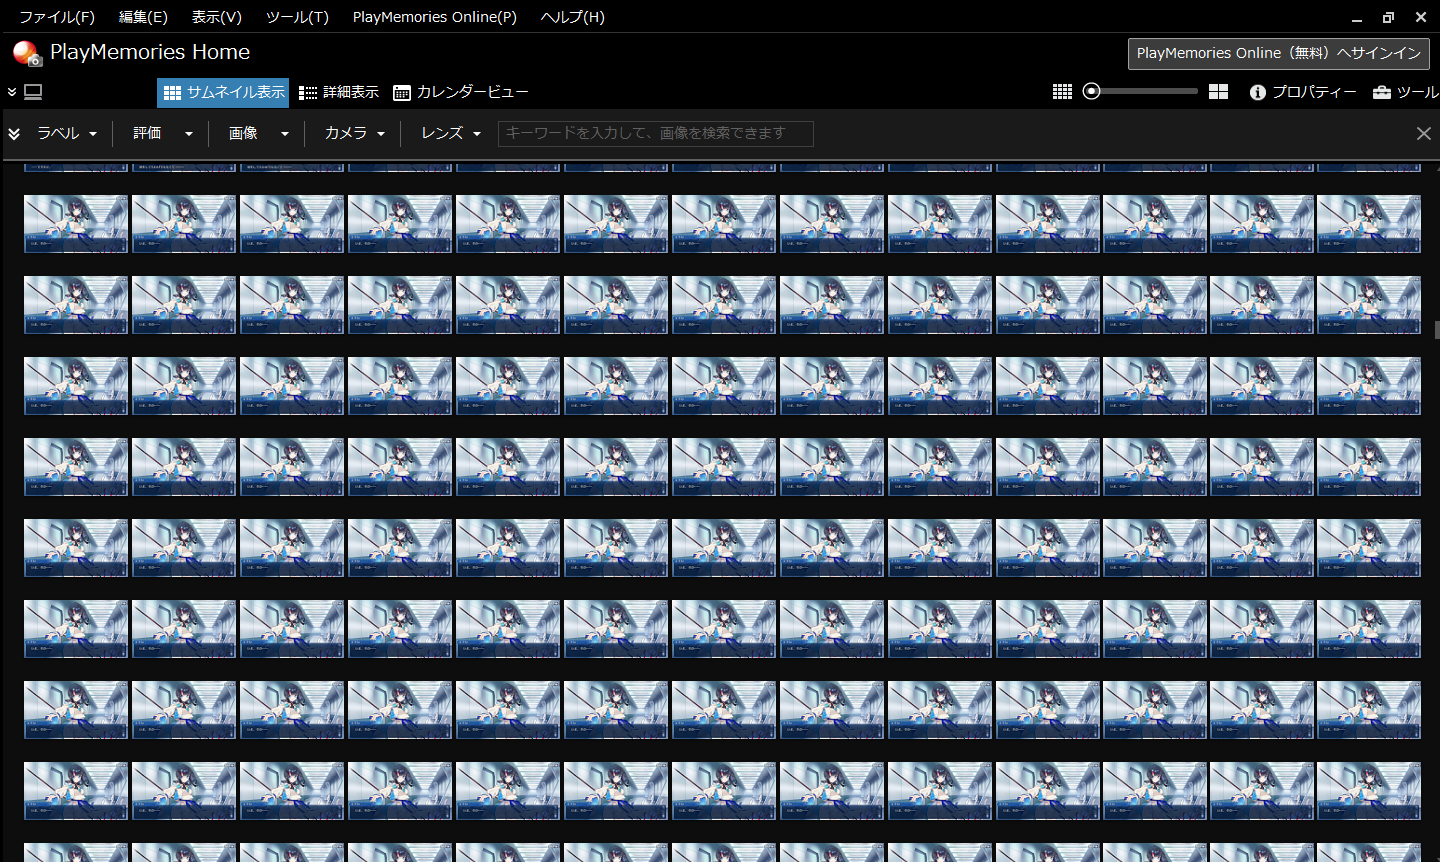This screenshot has width=1440, height=862.
Task: Click the computer icon in the navigation bar
Action: click(x=33, y=92)
